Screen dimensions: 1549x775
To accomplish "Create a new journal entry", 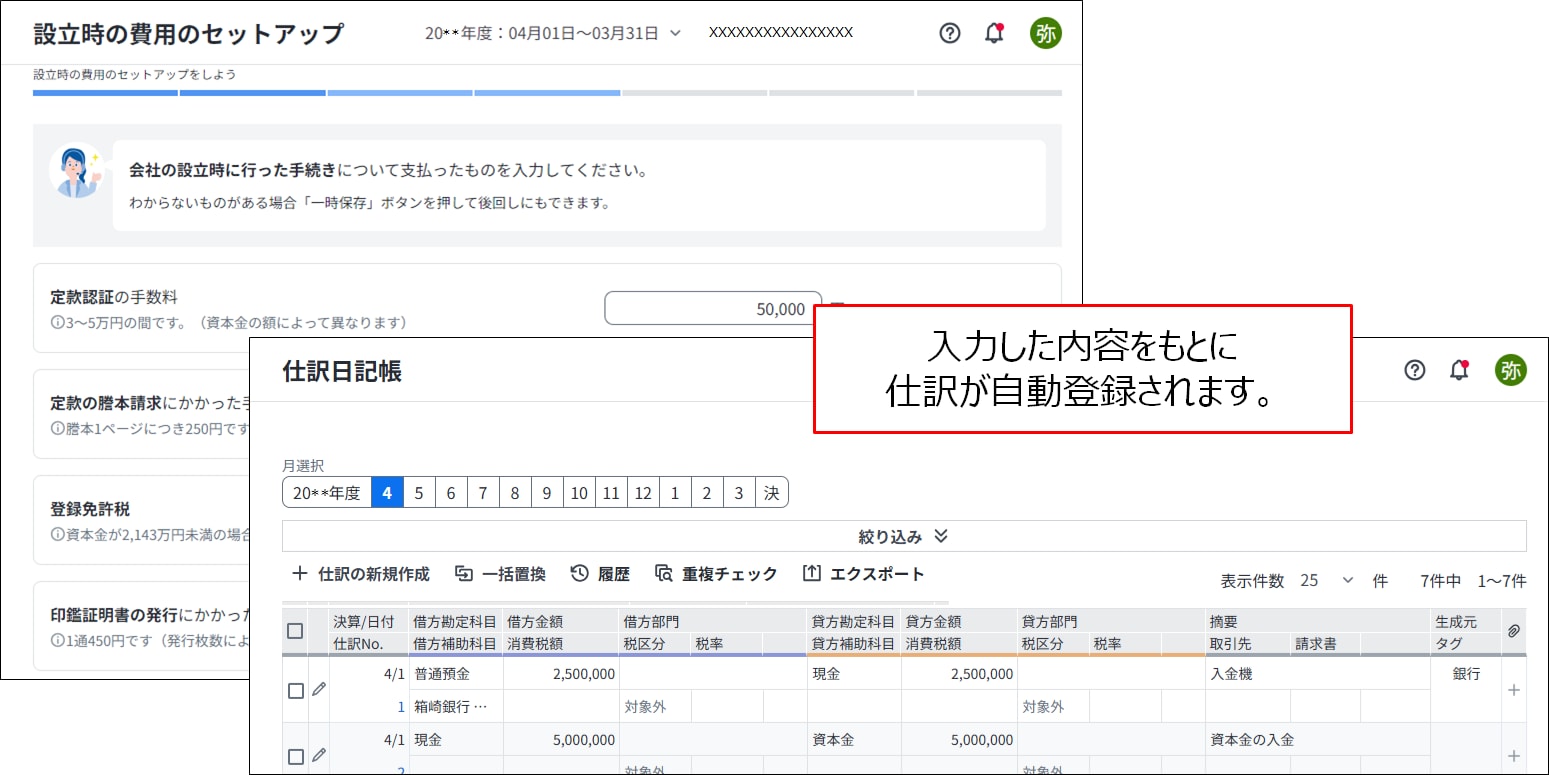I will pos(360,574).
